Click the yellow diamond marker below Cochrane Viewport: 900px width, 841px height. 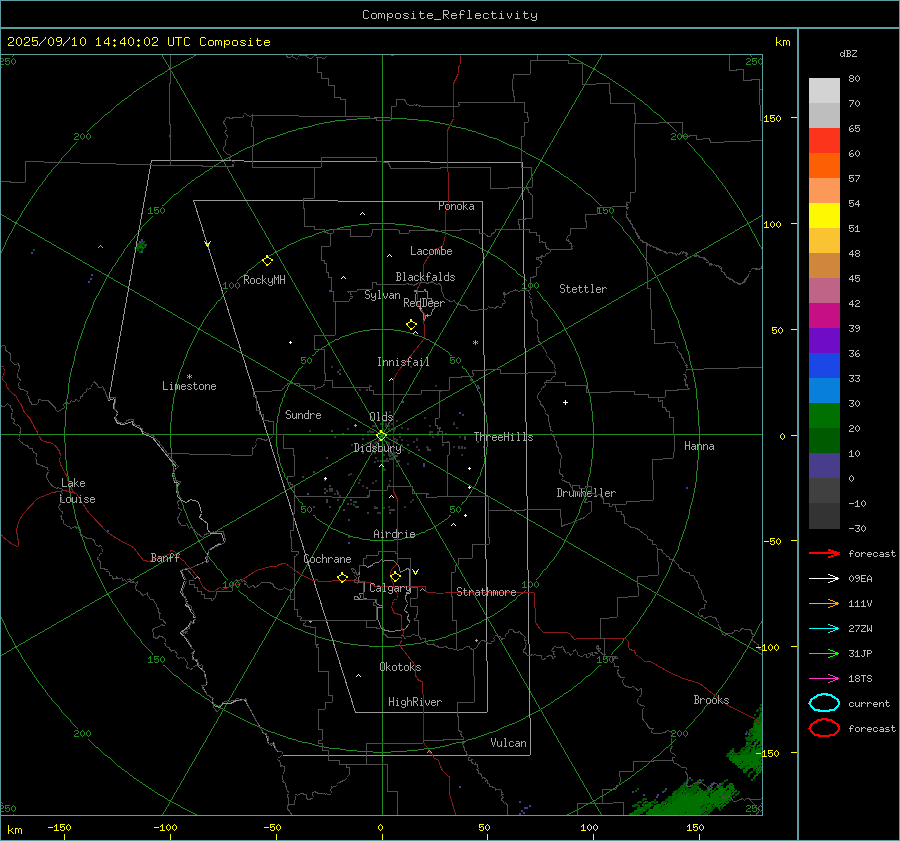click(343, 578)
